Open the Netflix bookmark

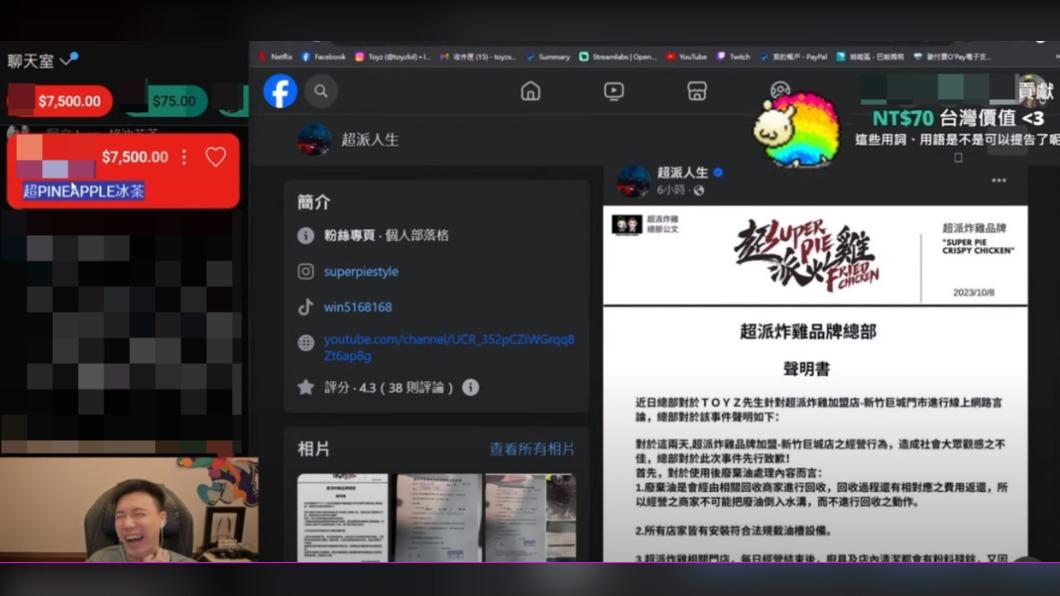coord(275,57)
